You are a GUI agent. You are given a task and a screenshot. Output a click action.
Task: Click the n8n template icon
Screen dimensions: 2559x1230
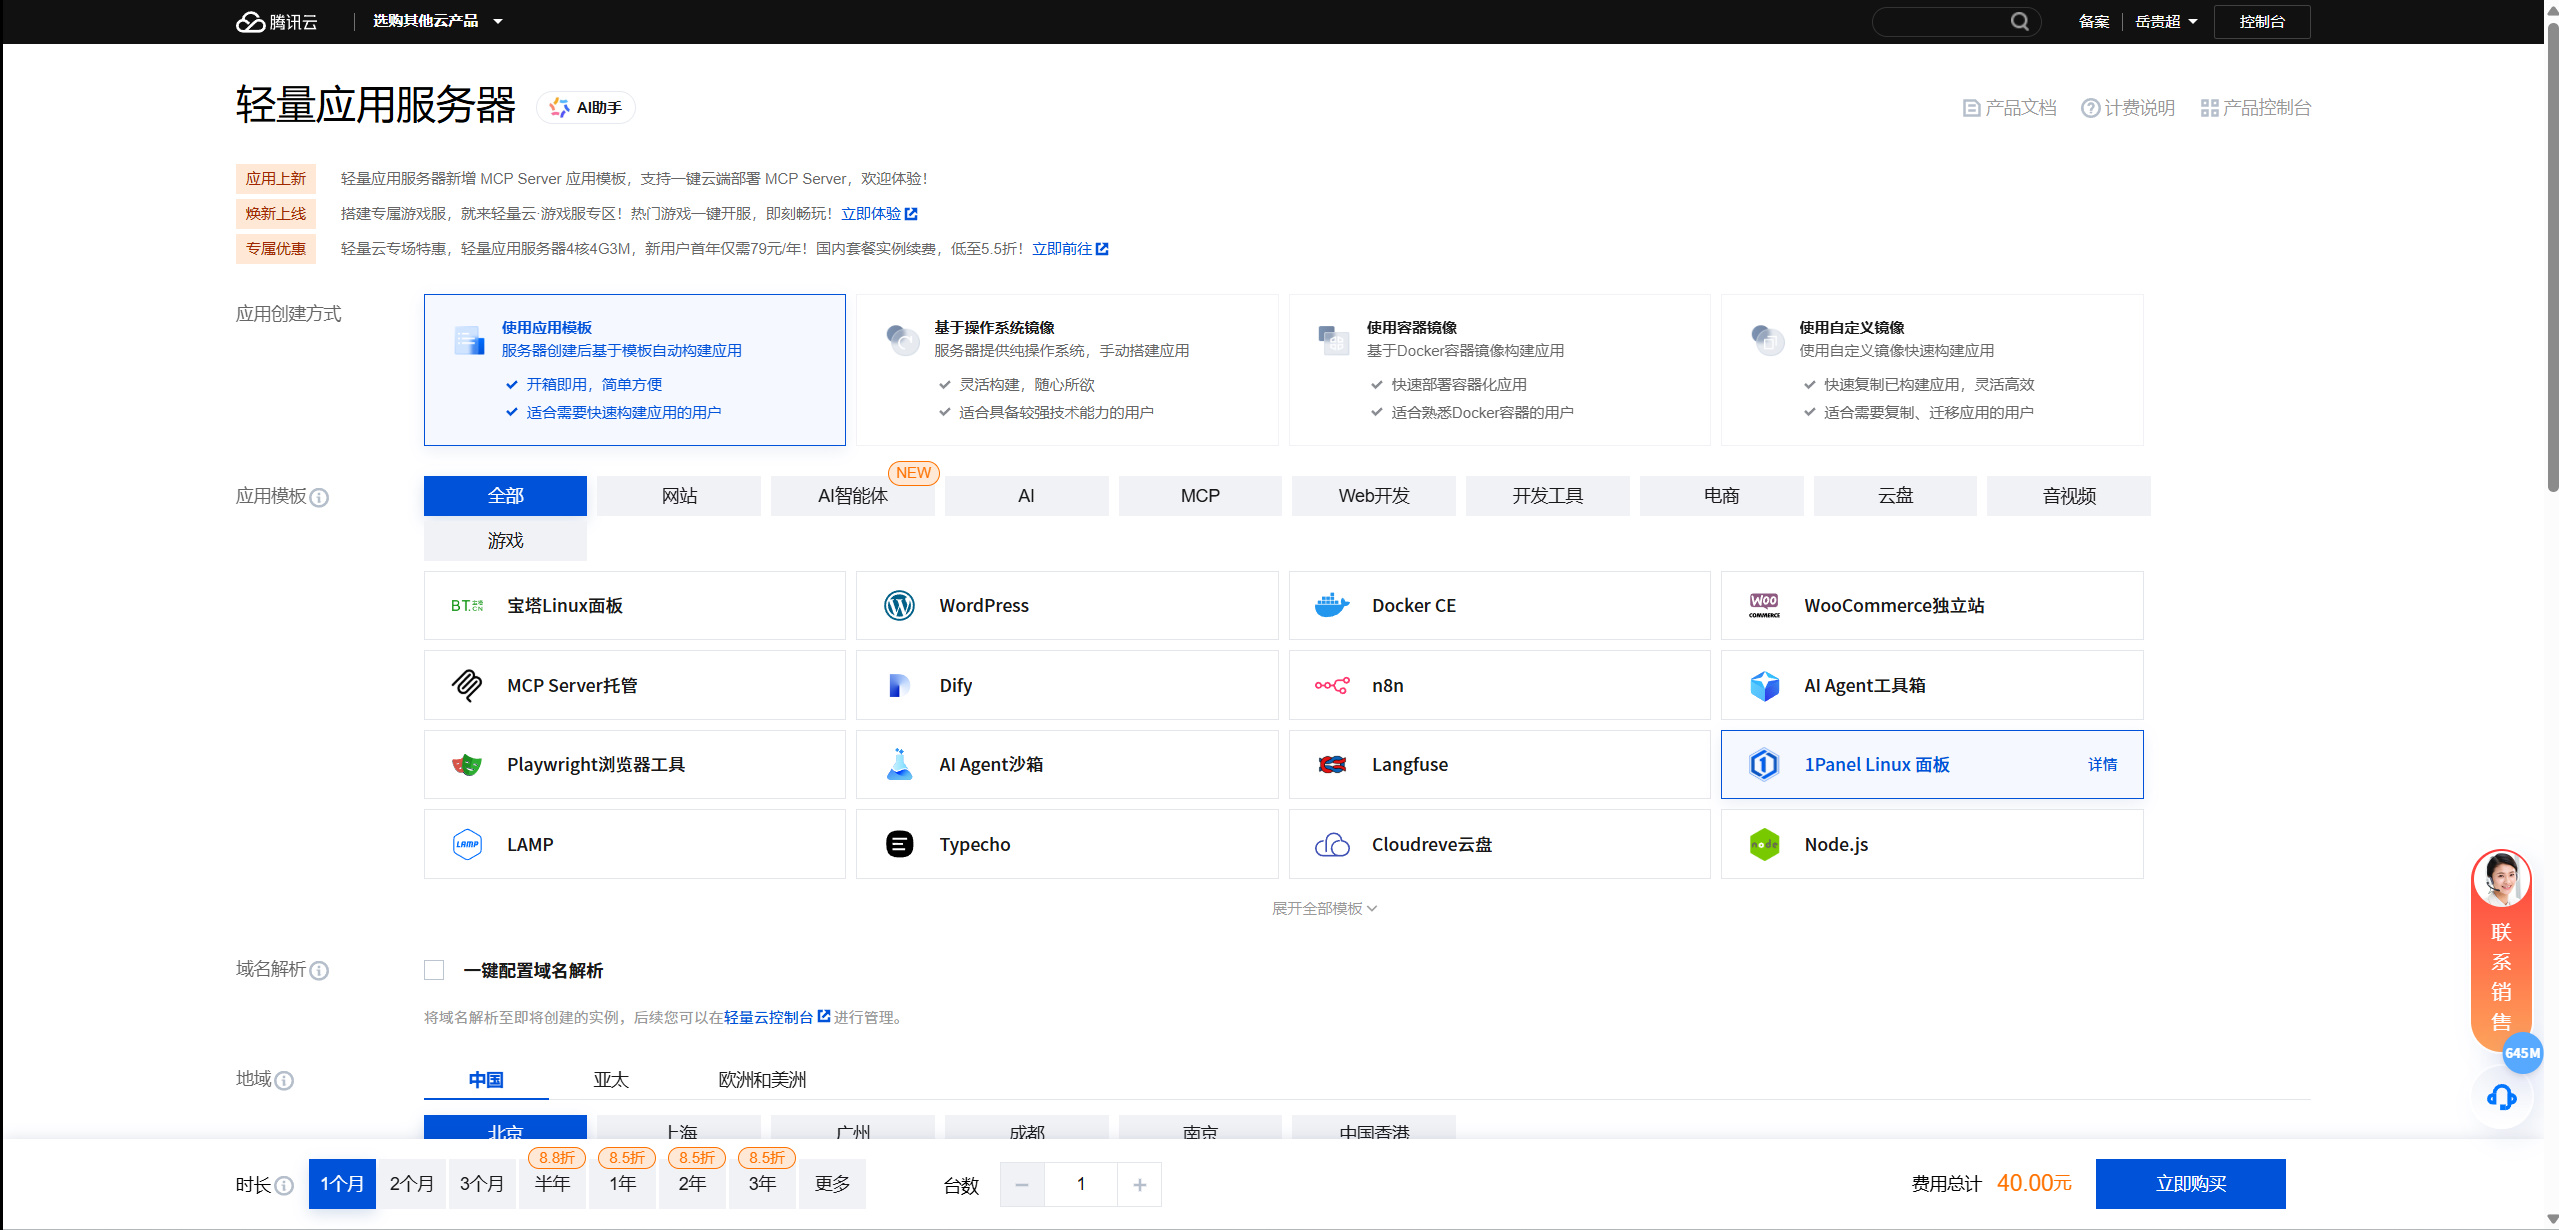pos(1331,686)
